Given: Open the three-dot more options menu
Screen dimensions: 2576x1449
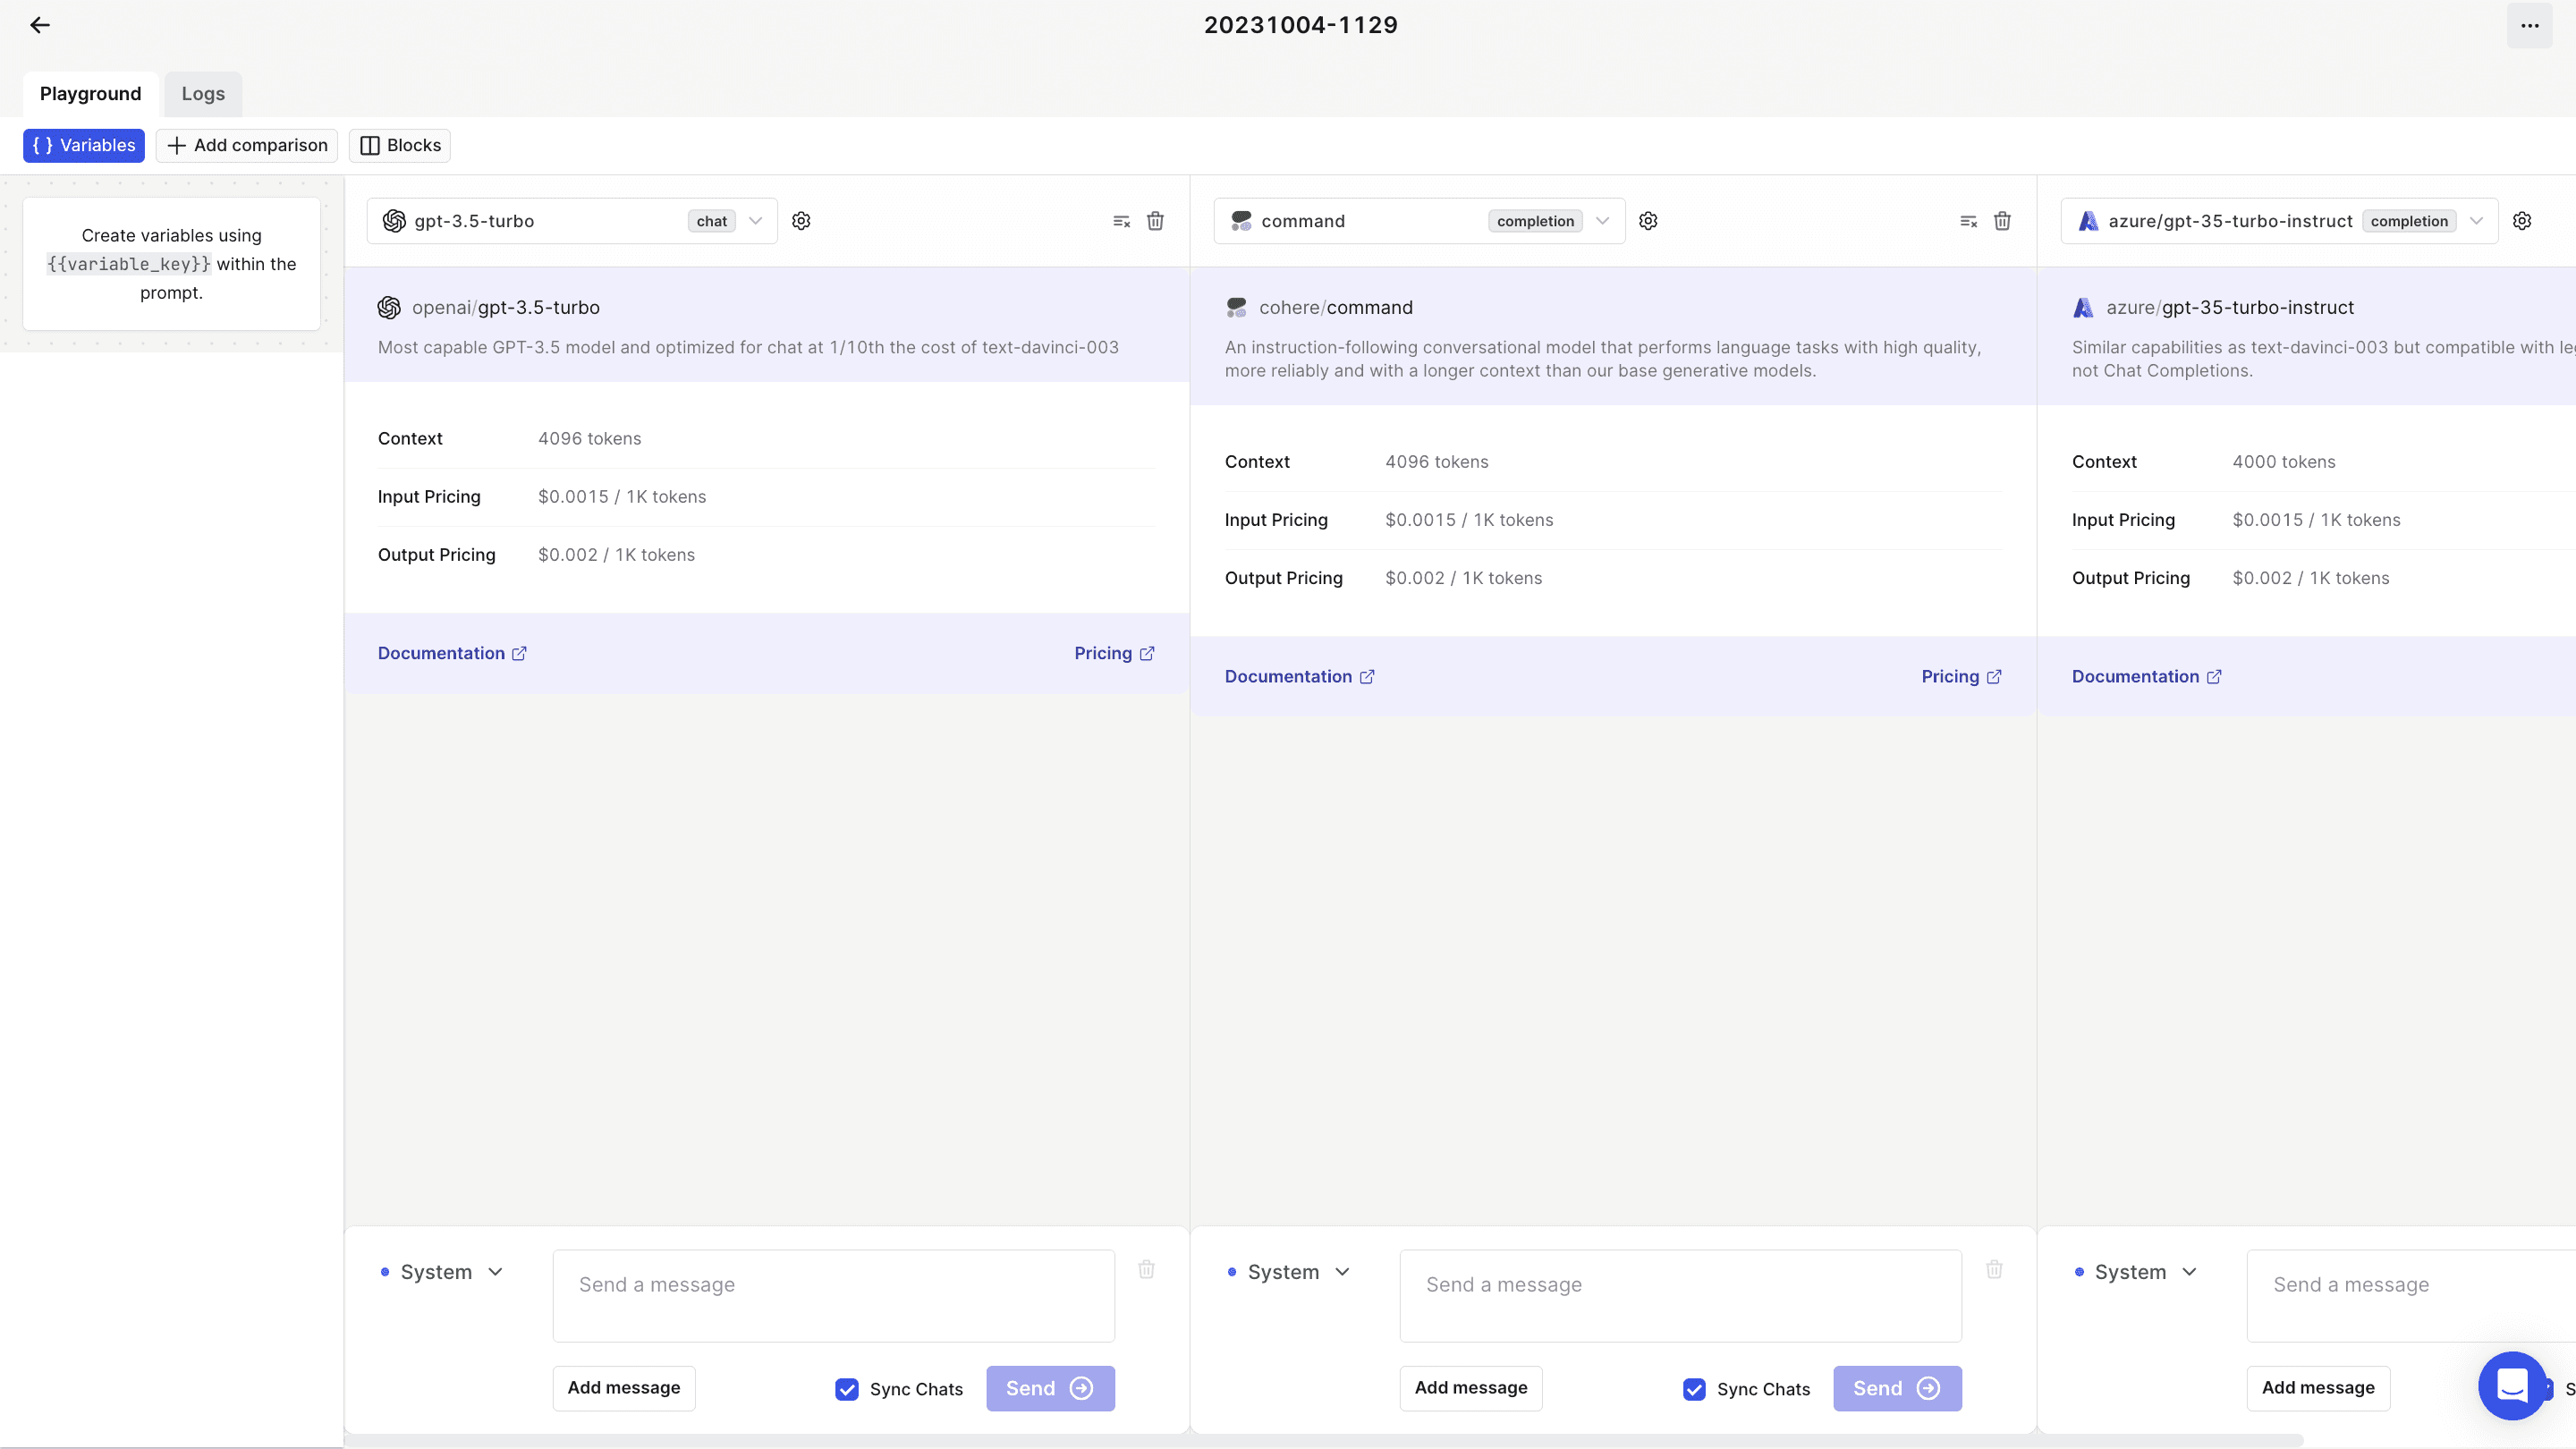Looking at the screenshot, I should [2529, 25].
